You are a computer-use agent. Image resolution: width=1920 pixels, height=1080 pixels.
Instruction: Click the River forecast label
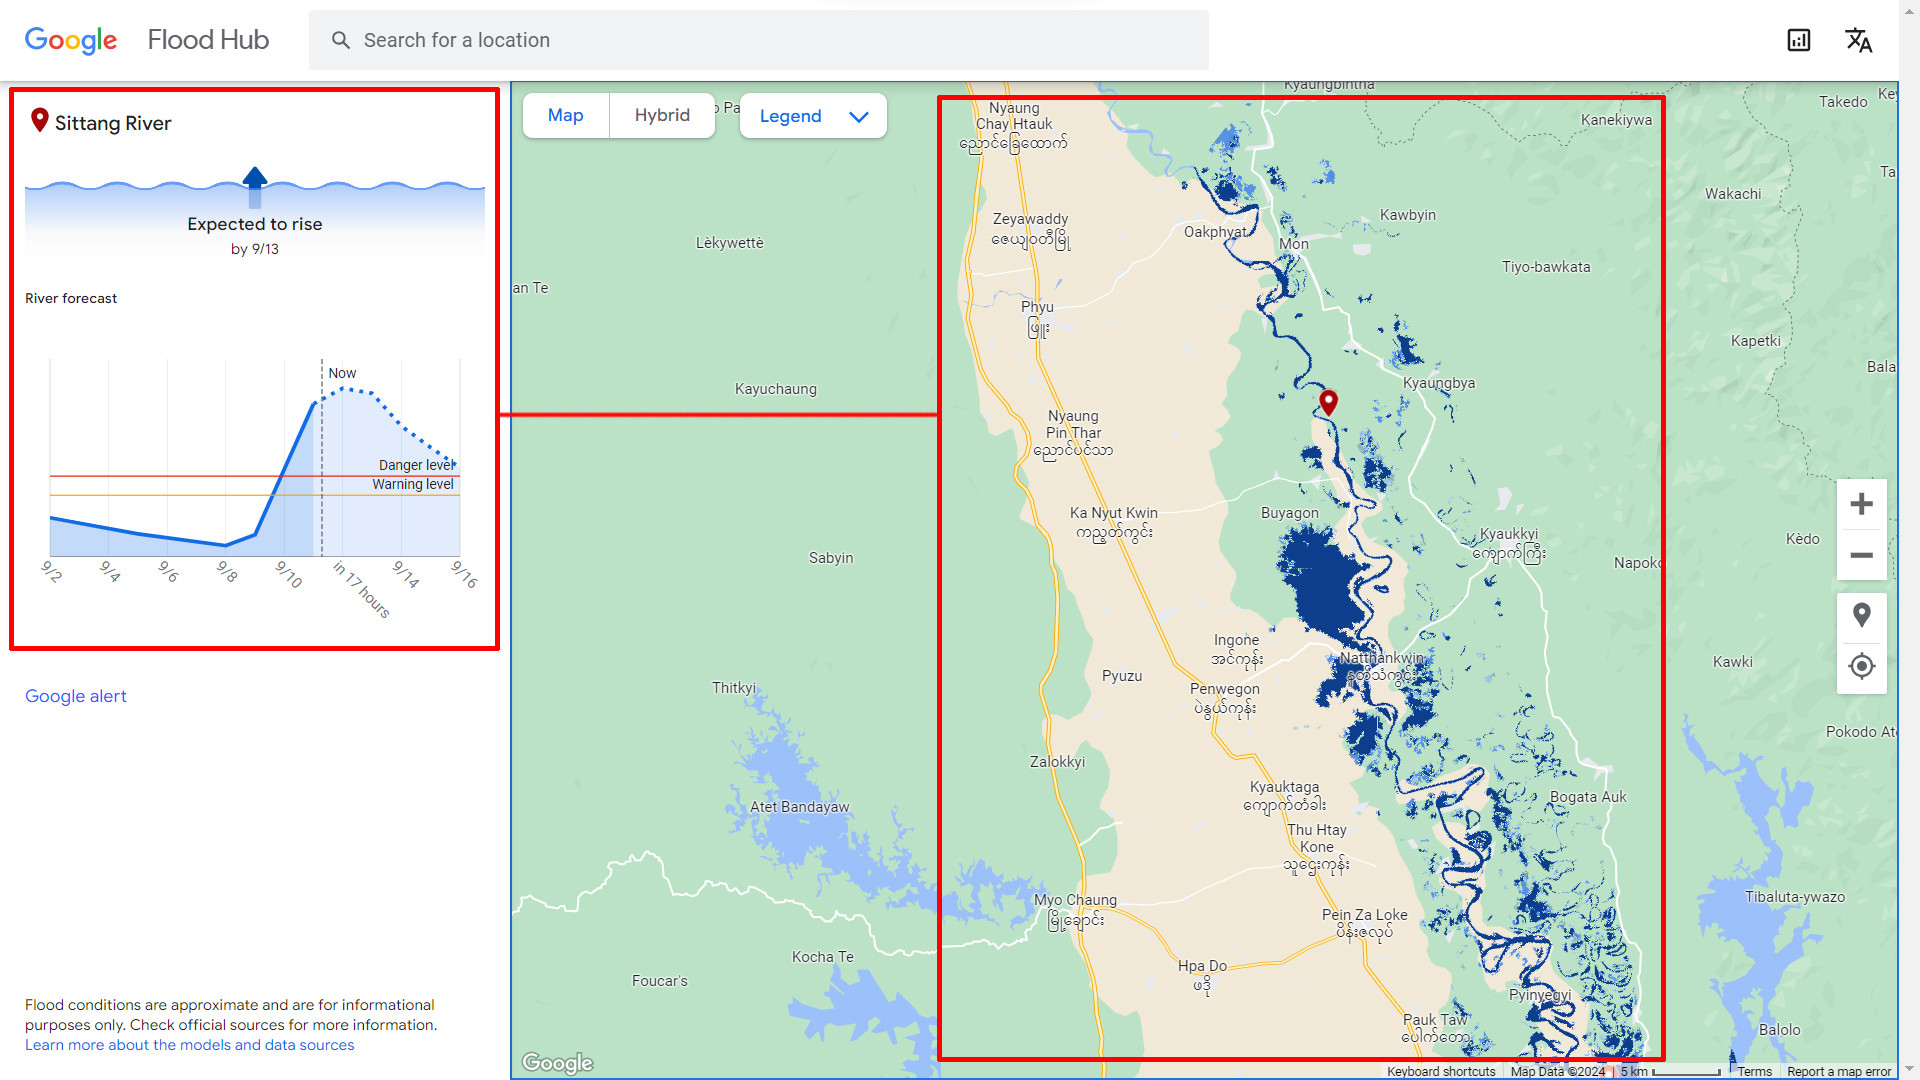(x=71, y=298)
